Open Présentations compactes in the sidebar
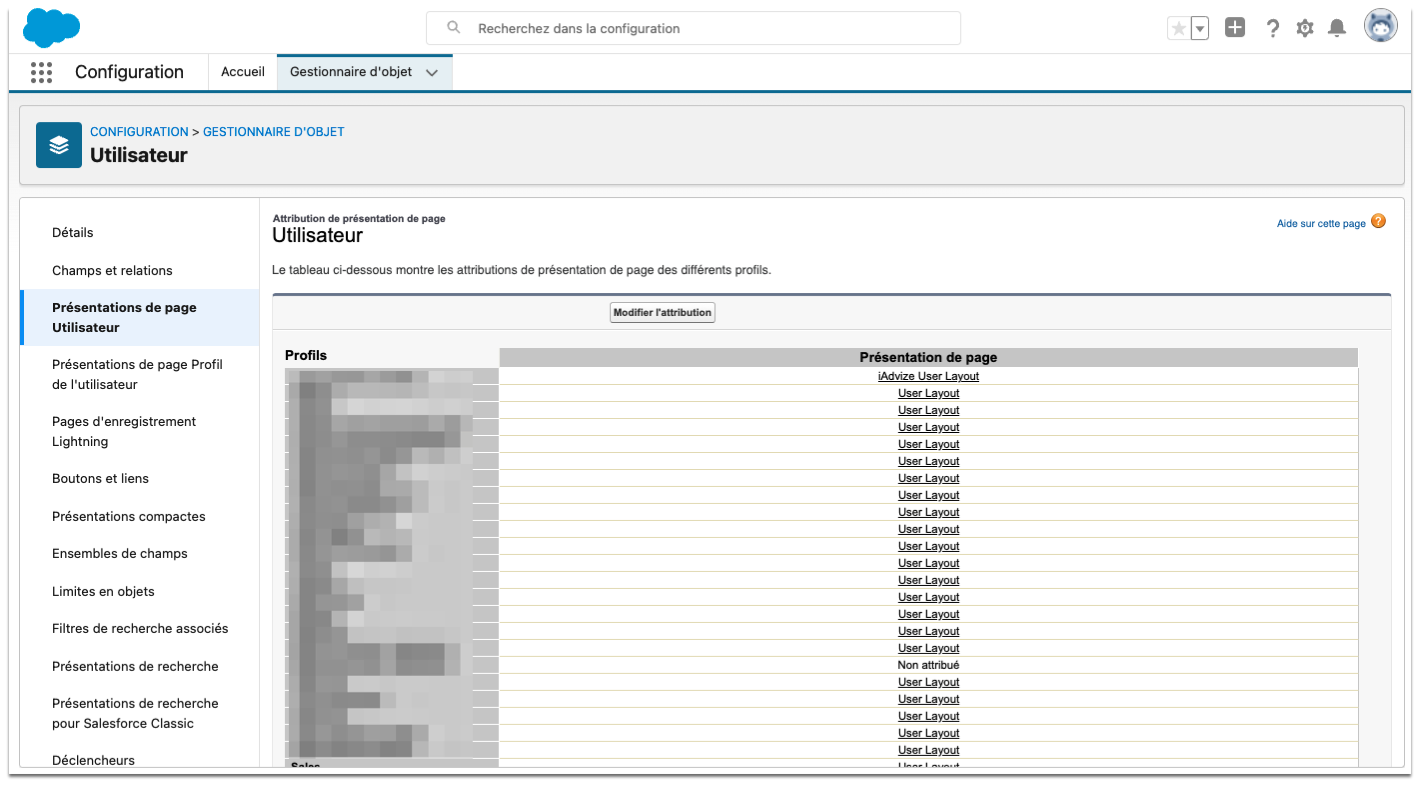Screen dimensions: 1425x789 [x=128, y=516]
